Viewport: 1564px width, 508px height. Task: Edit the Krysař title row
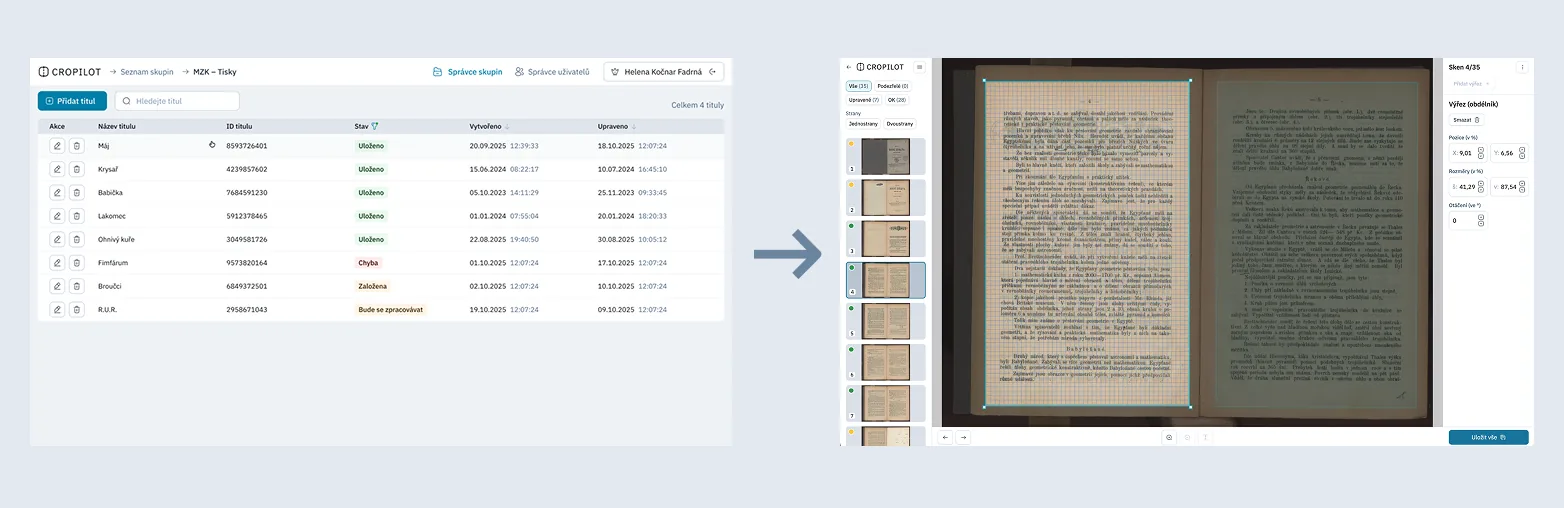(57, 169)
